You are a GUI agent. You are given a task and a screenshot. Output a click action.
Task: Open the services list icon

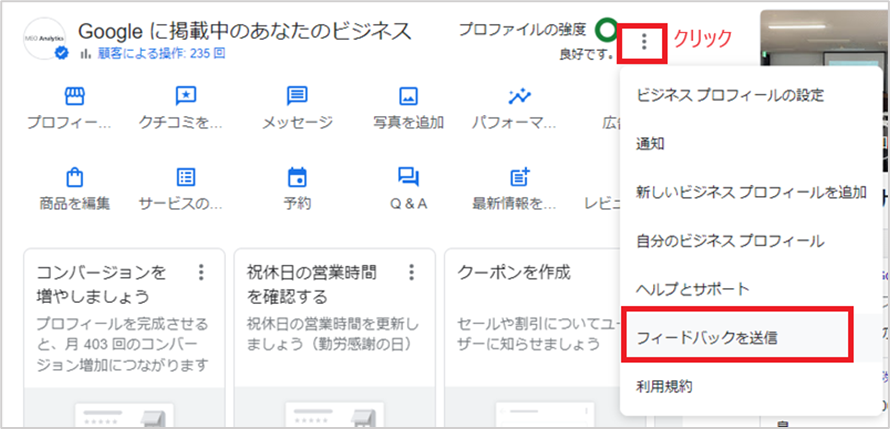(186, 178)
